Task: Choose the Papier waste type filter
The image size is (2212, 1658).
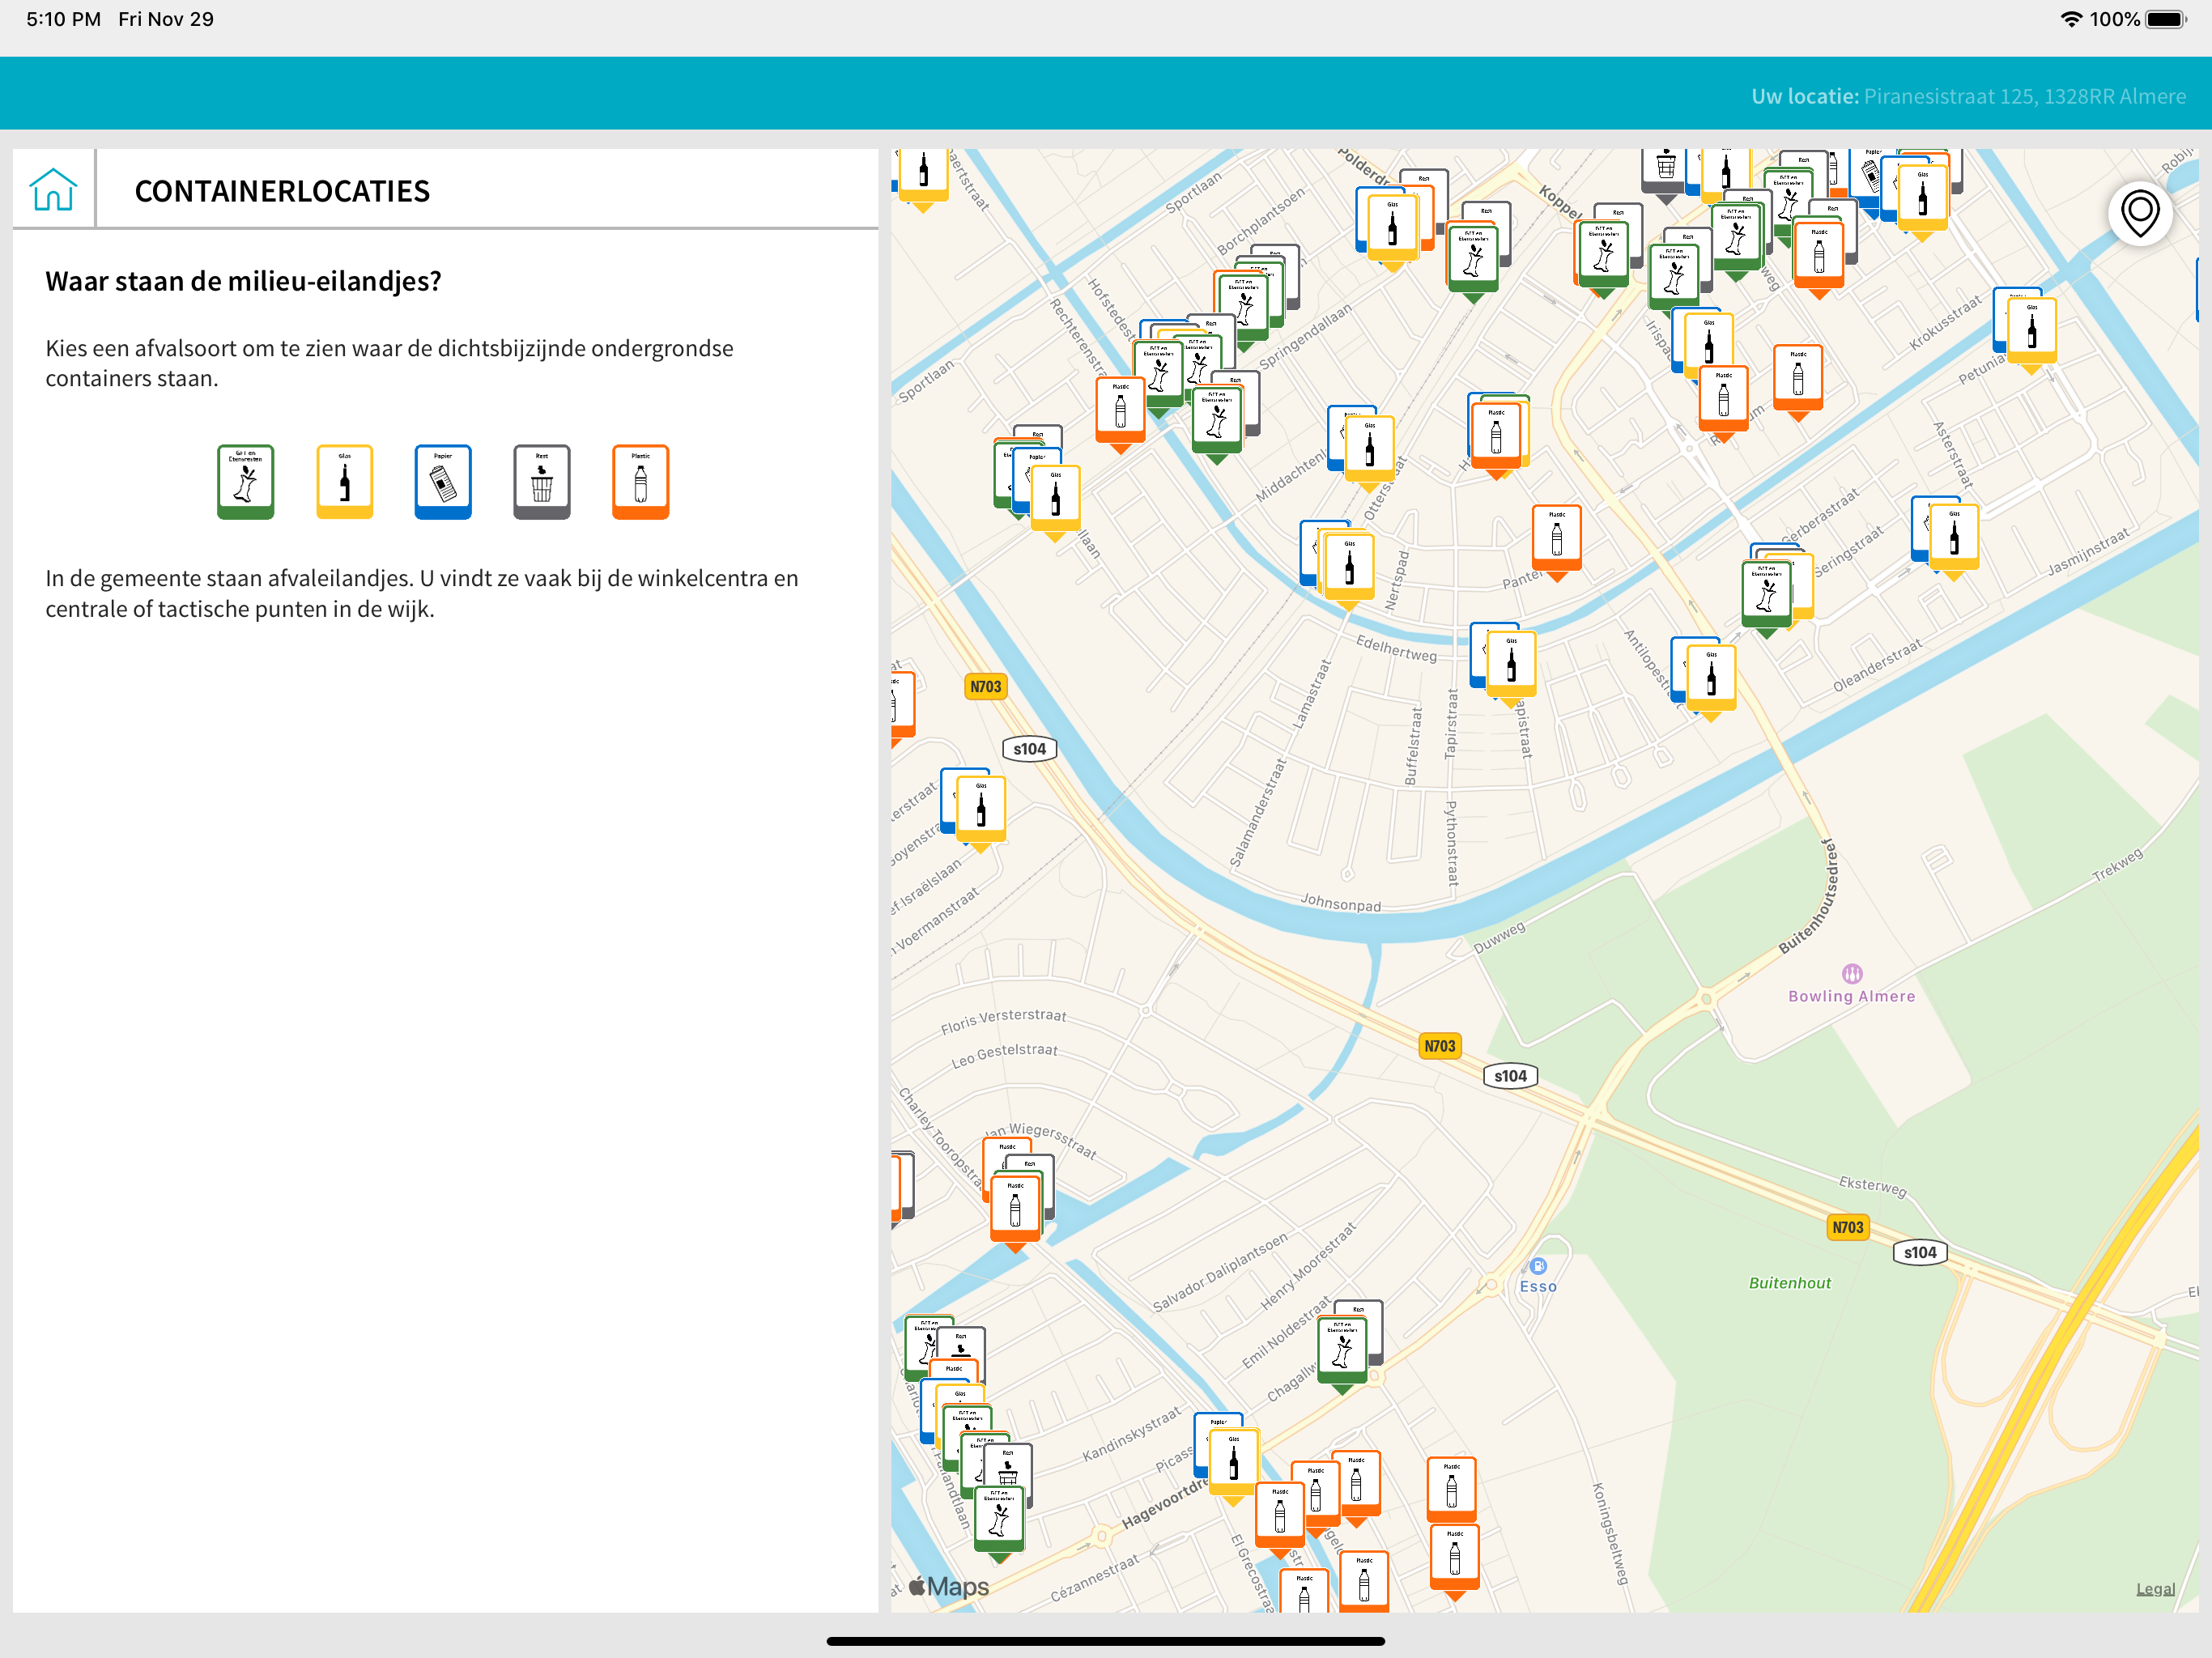Action: (x=443, y=481)
